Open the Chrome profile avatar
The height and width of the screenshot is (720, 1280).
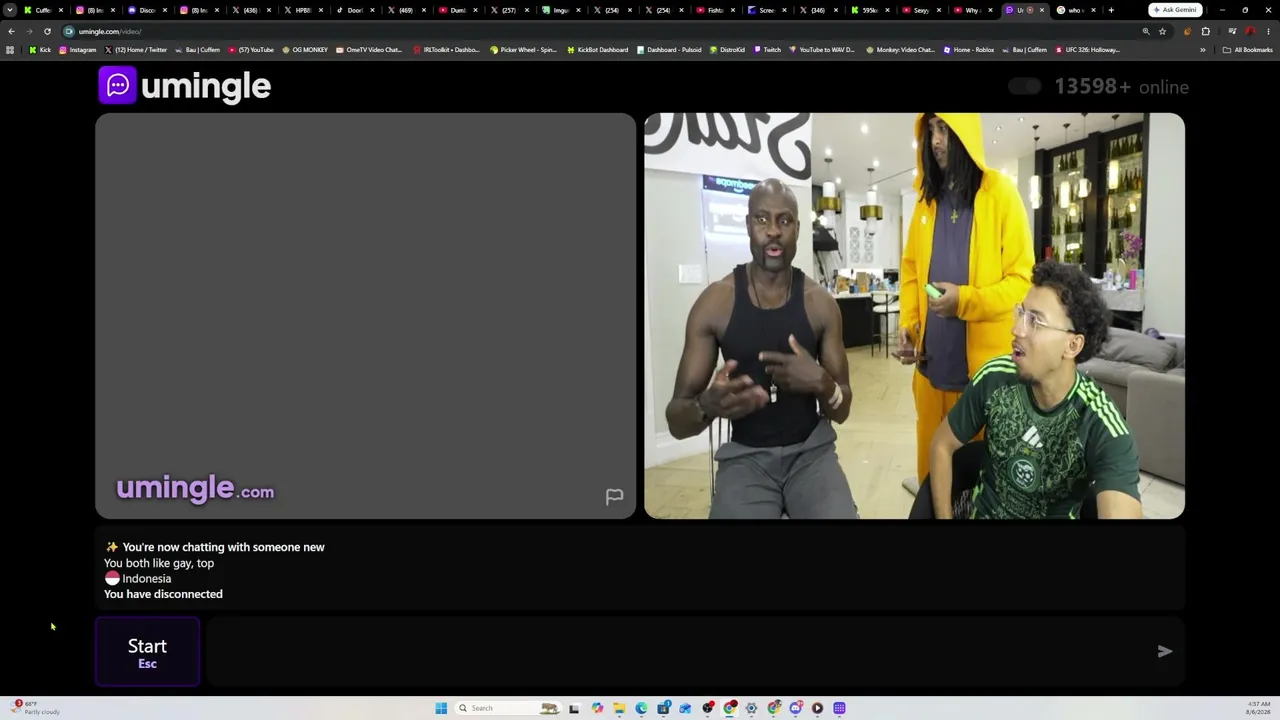[1250, 31]
